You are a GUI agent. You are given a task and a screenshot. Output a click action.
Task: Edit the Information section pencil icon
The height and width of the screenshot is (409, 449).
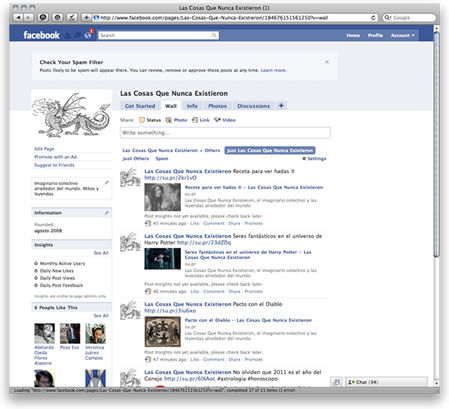(107, 212)
